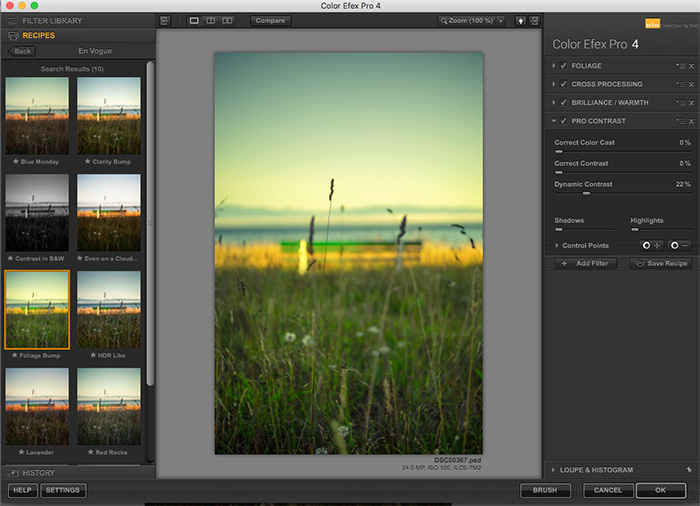
Task: Select the Blue Monday recipe thumbnail
Action: click(37, 116)
